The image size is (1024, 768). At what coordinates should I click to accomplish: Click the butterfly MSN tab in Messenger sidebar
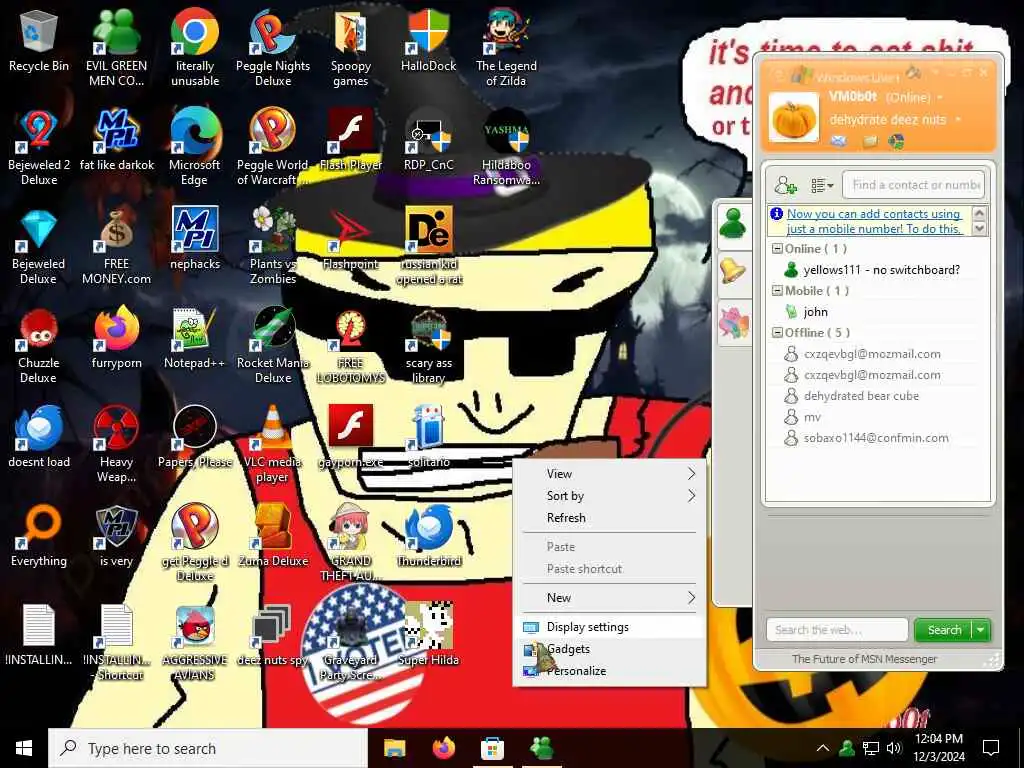(x=733, y=323)
